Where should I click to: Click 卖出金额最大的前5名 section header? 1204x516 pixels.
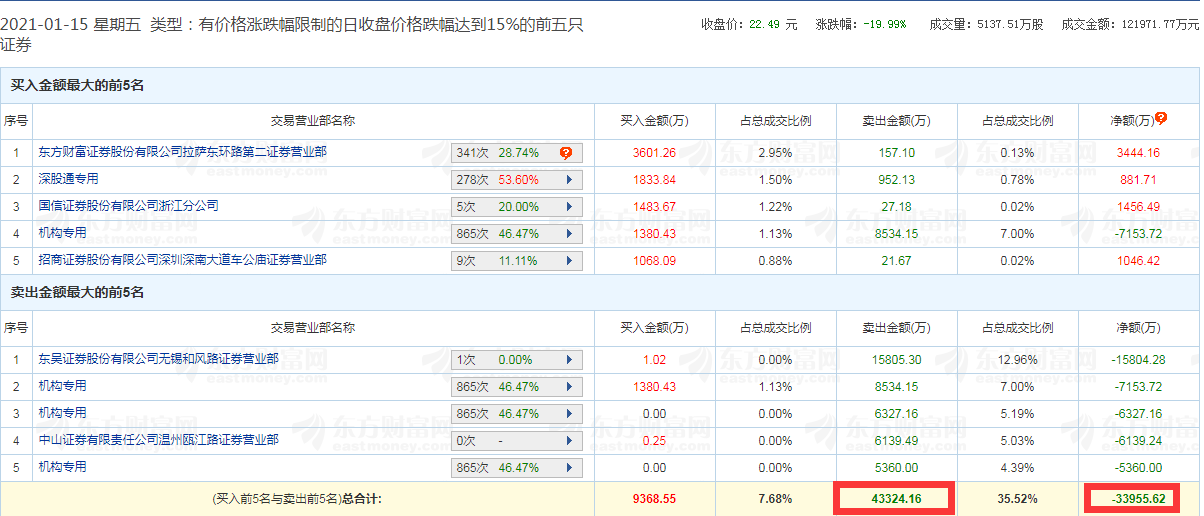tap(77, 293)
